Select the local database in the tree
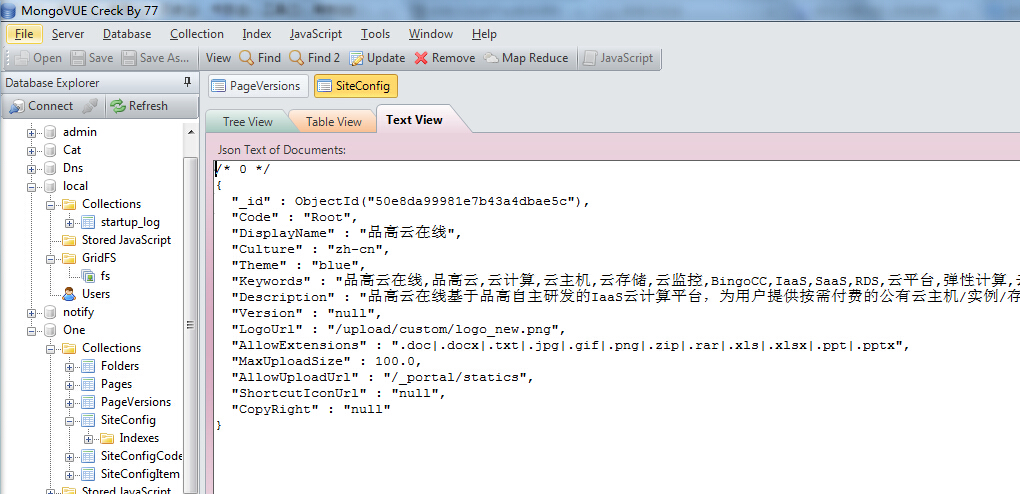 [x=75, y=186]
